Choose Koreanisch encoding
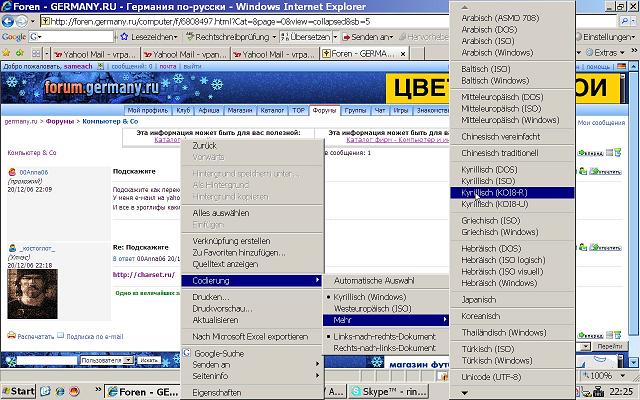This screenshot has height=400, width=640. click(x=512, y=316)
